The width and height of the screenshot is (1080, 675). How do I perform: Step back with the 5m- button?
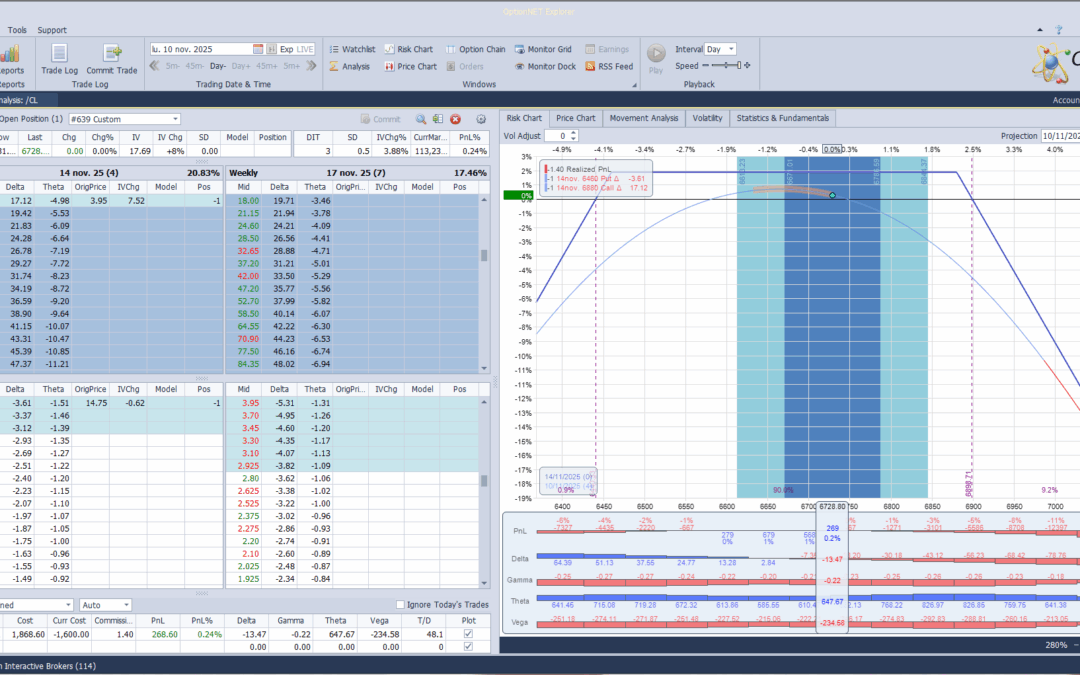(x=172, y=66)
